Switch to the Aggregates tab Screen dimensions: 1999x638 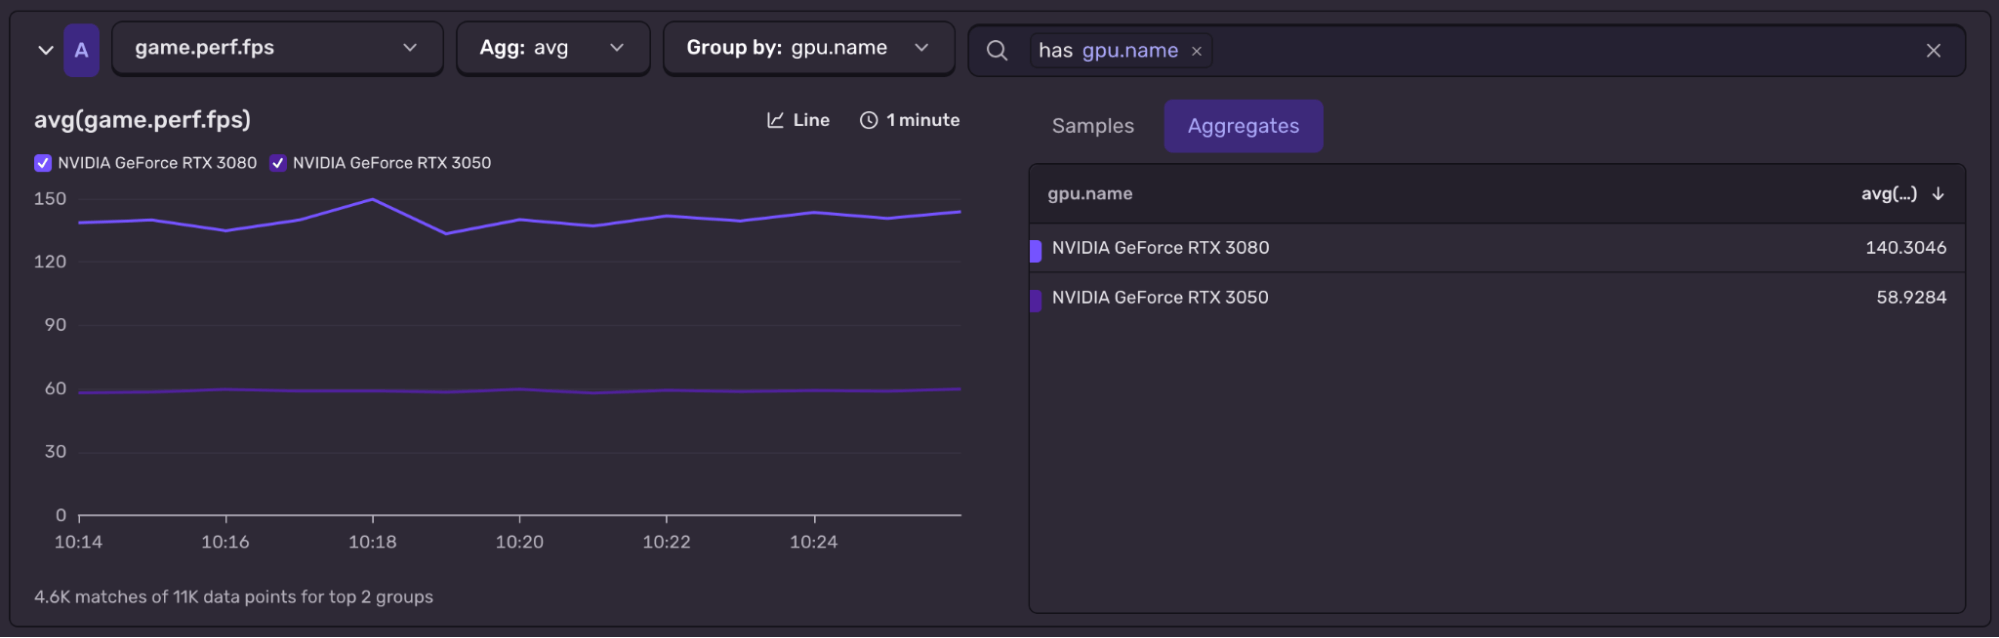point(1243,126)
